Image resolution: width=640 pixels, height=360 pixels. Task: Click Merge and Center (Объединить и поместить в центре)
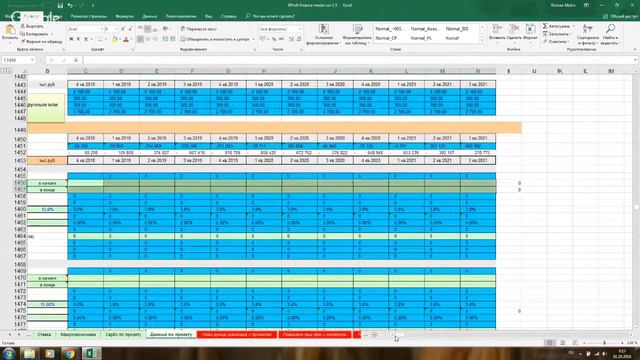point(215,39)
